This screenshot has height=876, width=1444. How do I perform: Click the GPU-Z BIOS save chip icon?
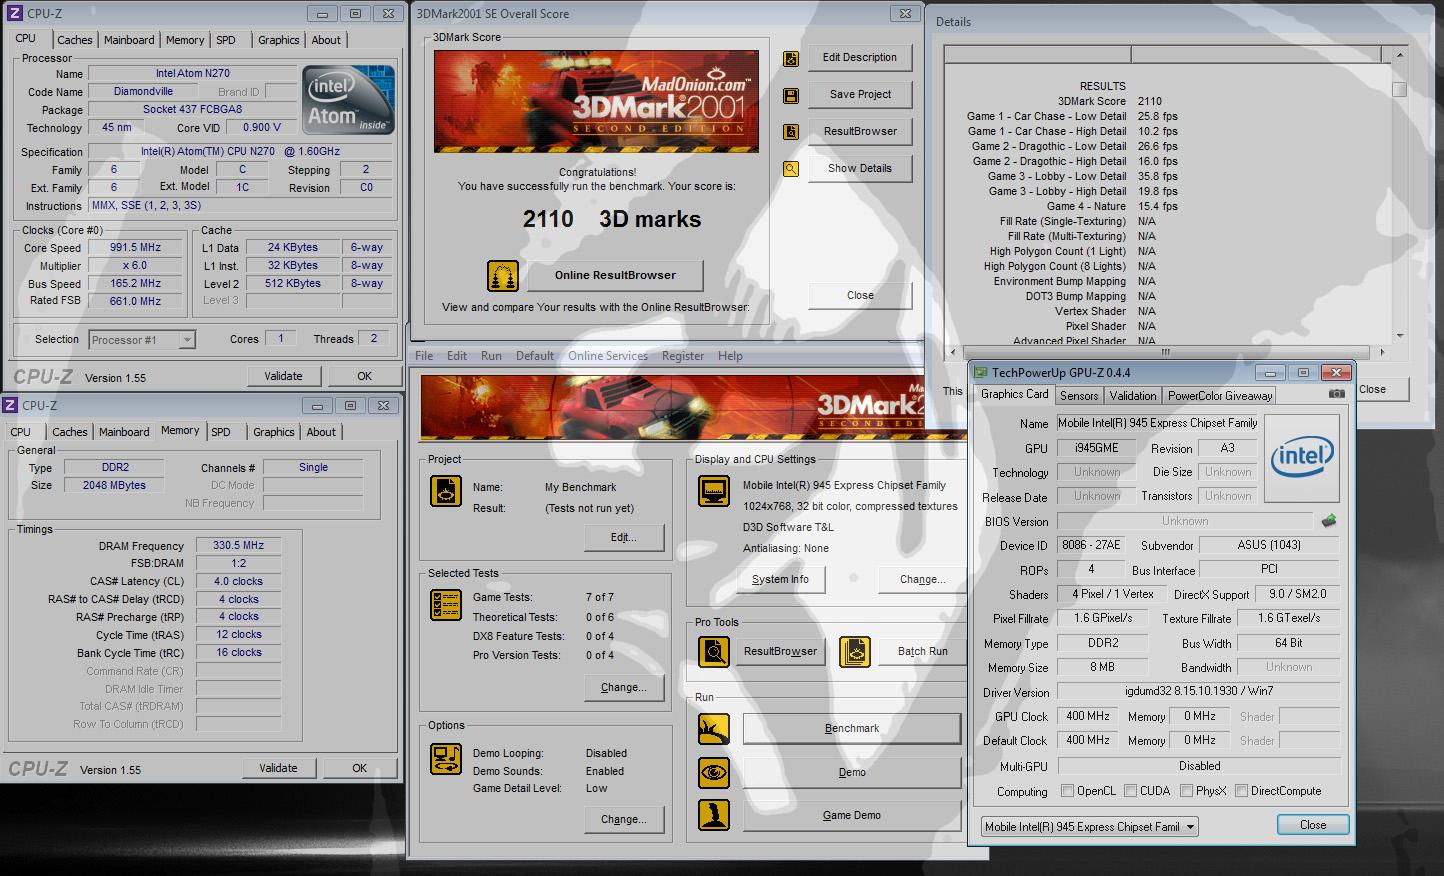pyautogui.click(x=1329, y=521)
